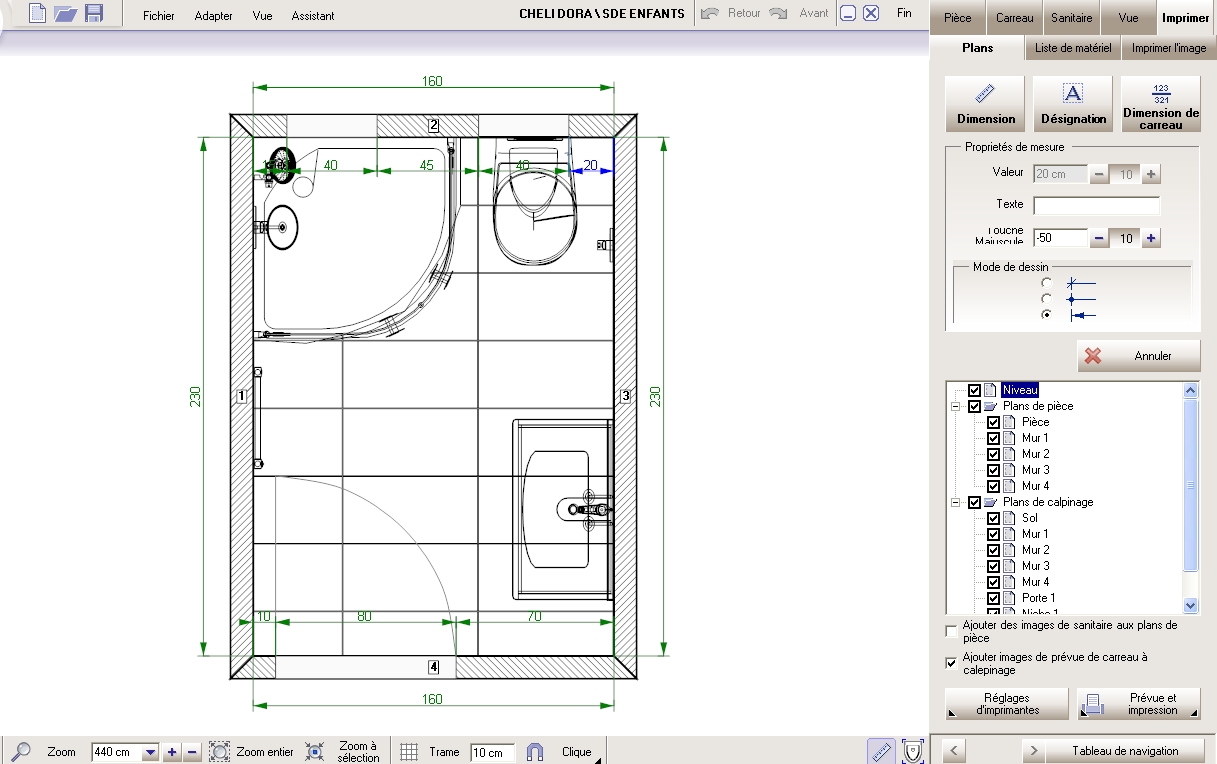
Task: Toggle the Trame grid icon
Action: [409, 752]
